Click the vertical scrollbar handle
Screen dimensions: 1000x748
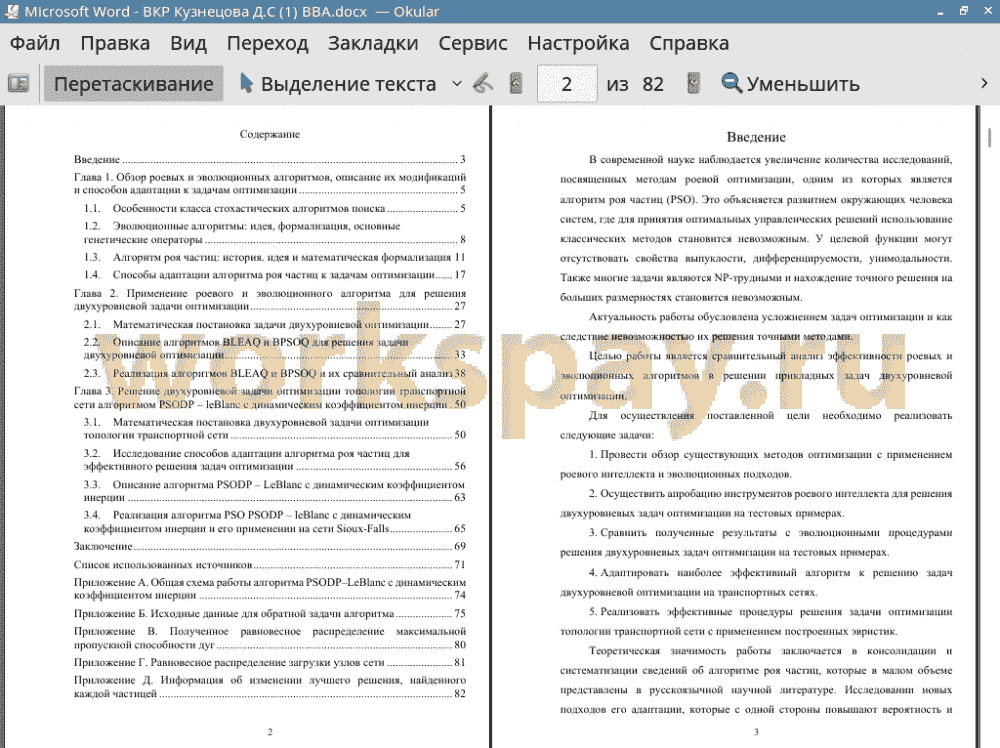pyautogui.click(x=989, y=138)
